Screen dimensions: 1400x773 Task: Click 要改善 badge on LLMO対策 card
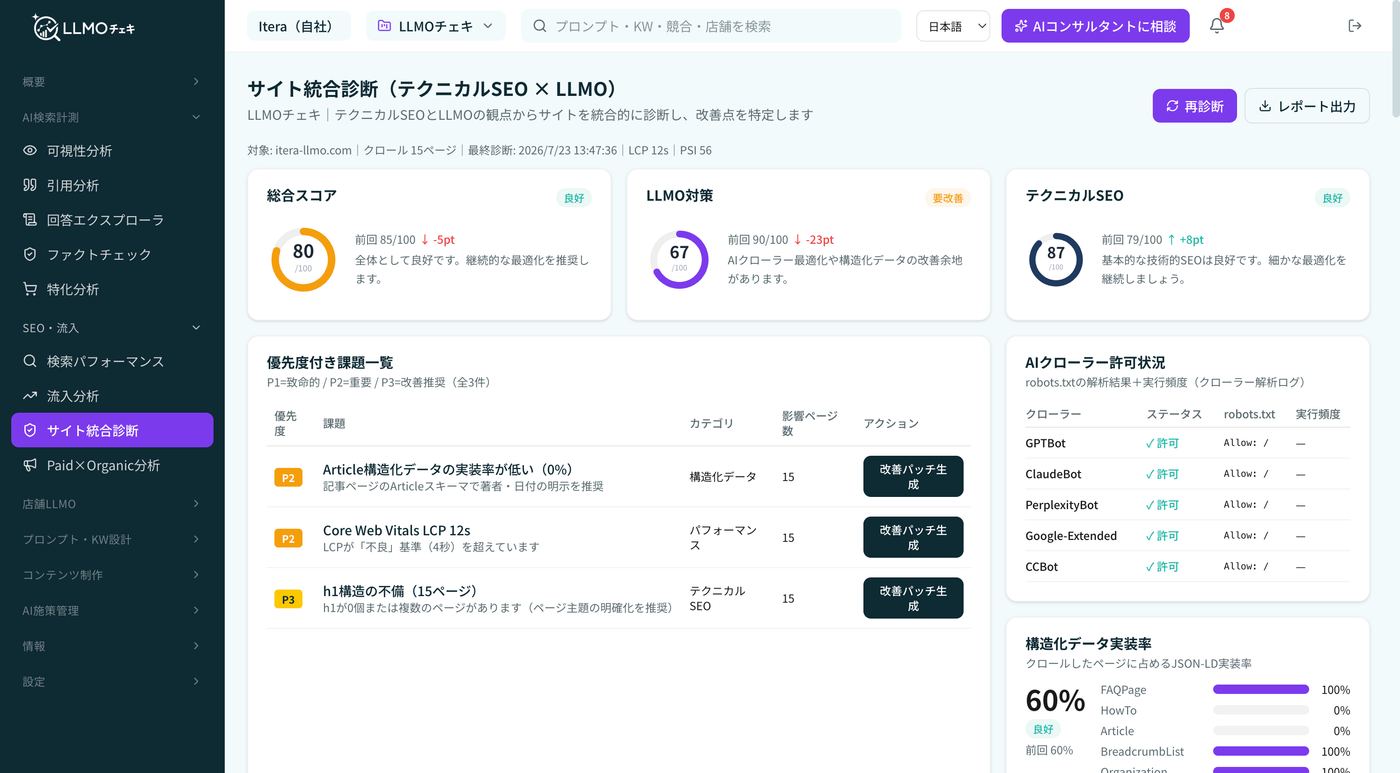tap(947, 198)
